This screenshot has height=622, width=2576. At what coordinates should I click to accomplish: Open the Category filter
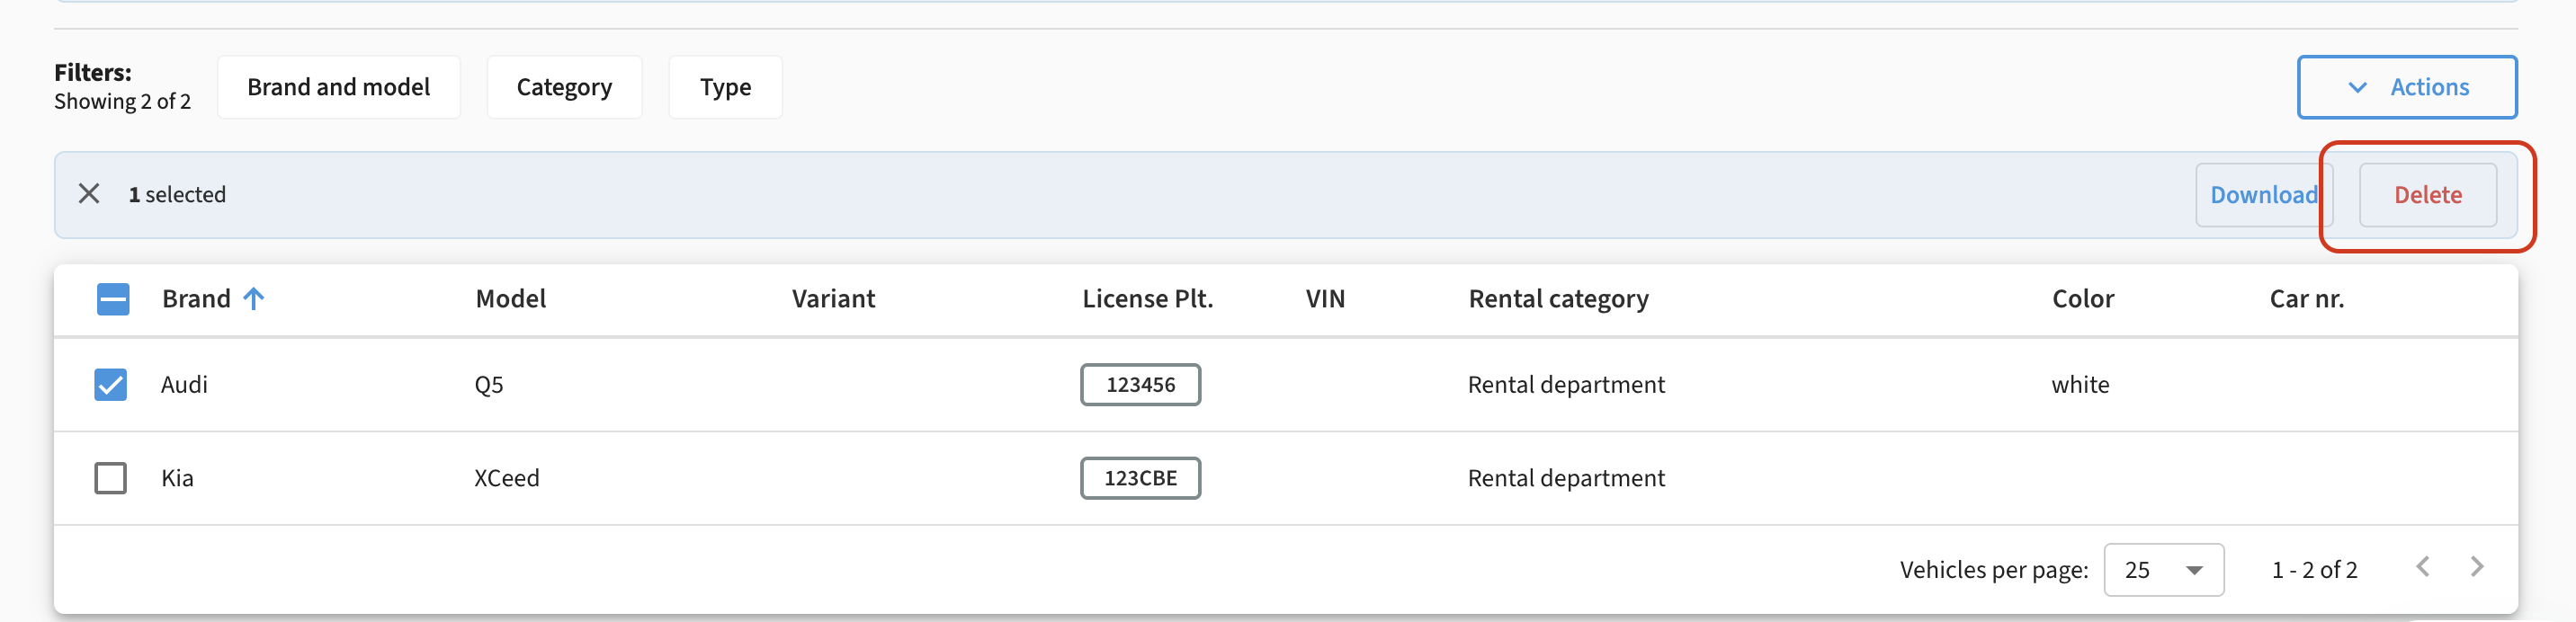pos(564,87)
